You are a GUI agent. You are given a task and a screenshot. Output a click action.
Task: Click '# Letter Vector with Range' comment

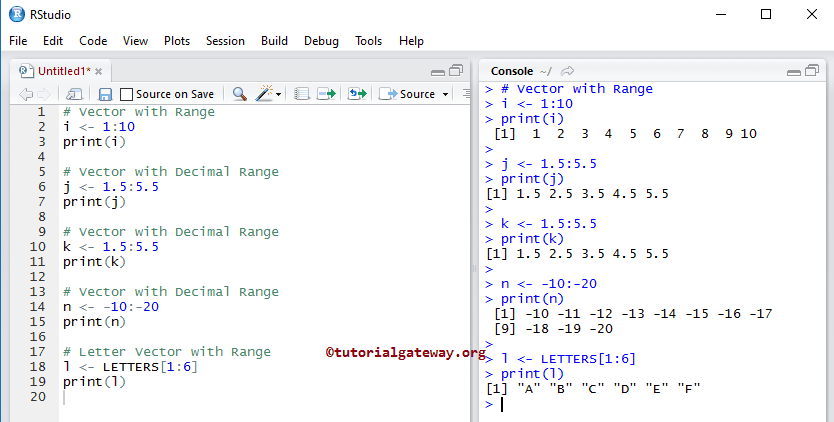[167, 352]
